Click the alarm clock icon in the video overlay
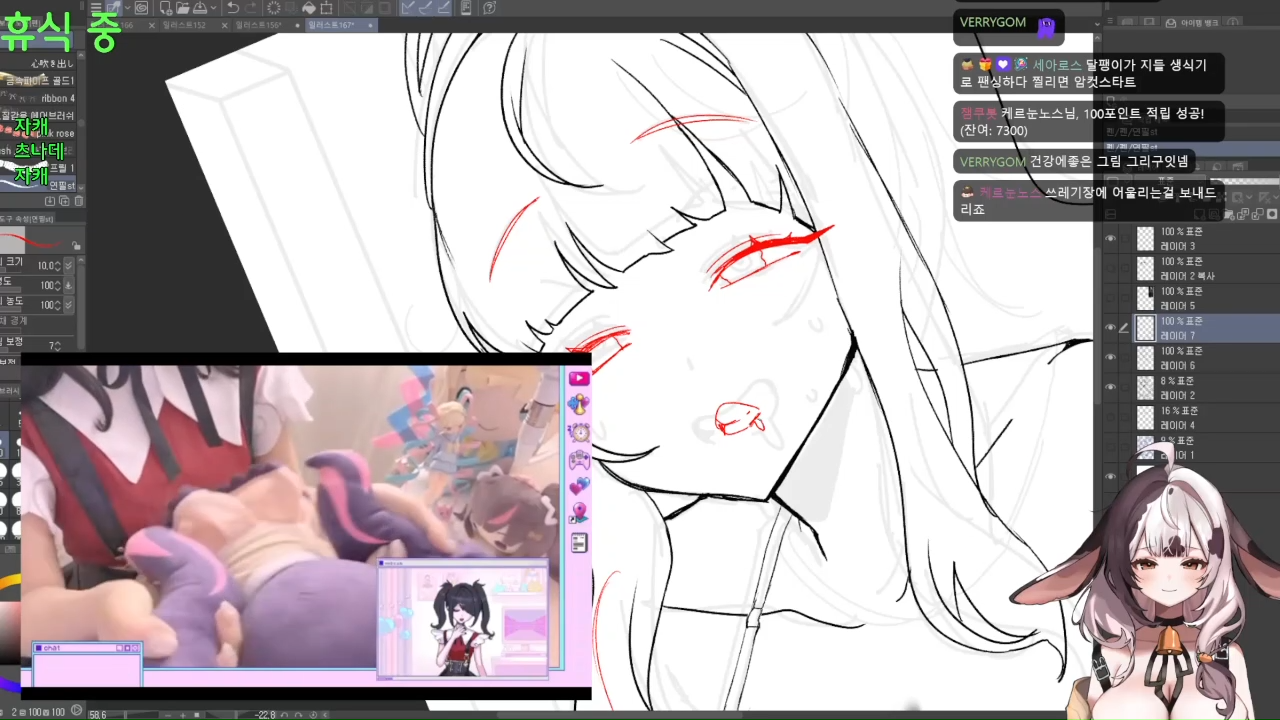The width and height of the screenshot is (1280, 720). [578, 432]
